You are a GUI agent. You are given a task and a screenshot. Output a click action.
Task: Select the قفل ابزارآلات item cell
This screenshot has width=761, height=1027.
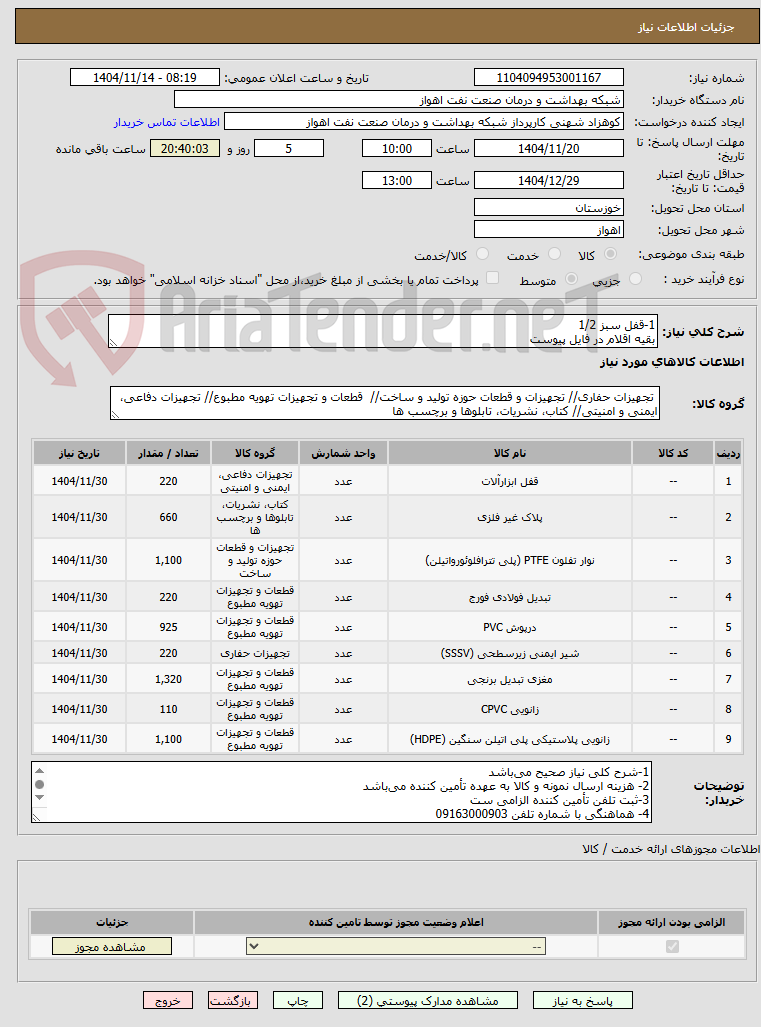coord(510,481)
